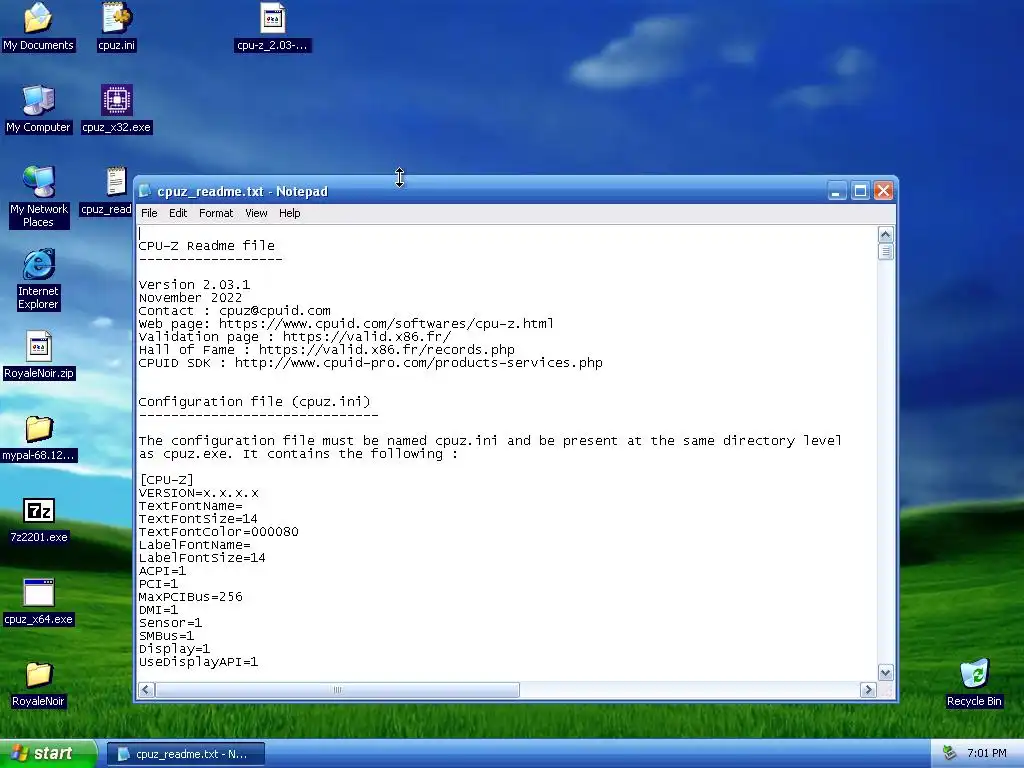Select the mypal-68.12 folder icon
The height and width of the screenshot is (768, 1024).
pyautogui.click(x=39, y=437)
